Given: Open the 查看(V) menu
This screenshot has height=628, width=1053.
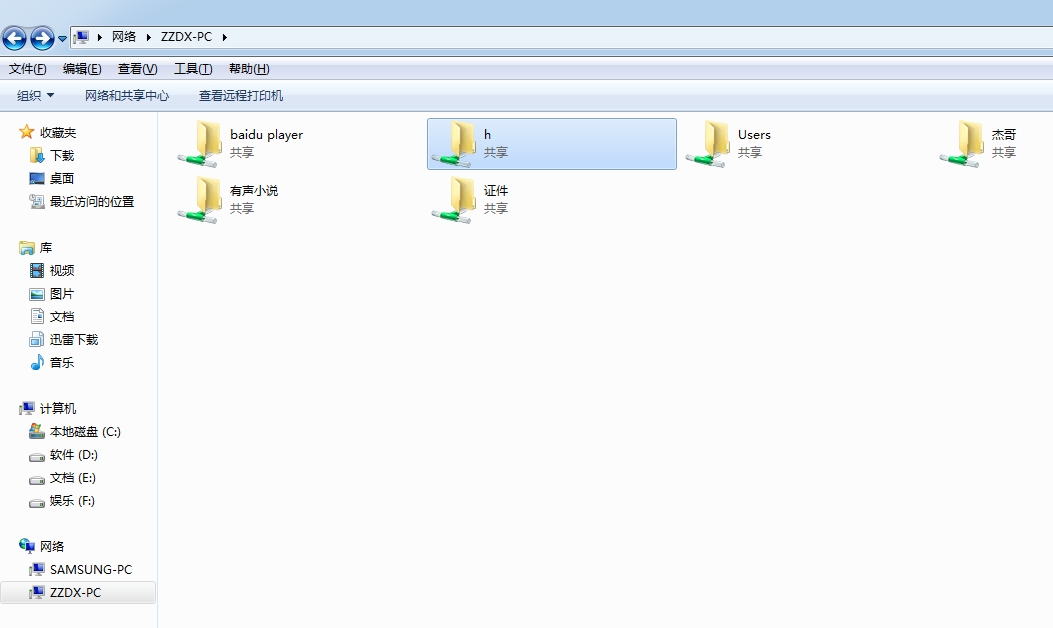Looking at the screenshot, I should [137, 69].
